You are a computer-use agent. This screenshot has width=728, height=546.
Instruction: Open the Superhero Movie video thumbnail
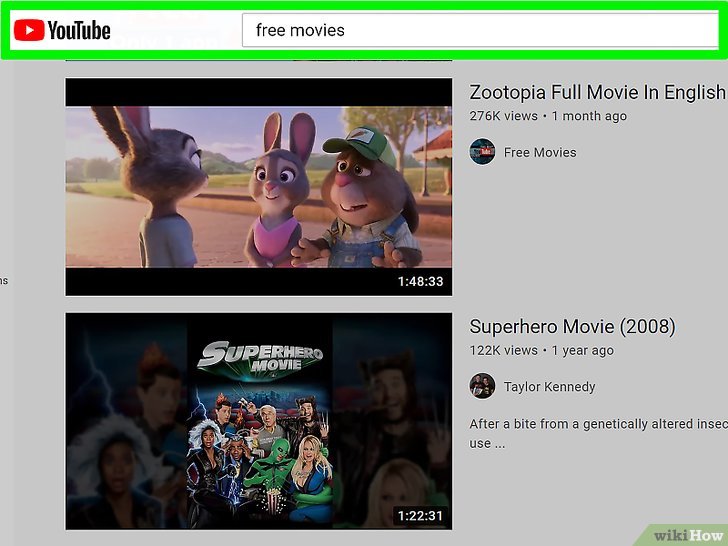pos(259,421)
